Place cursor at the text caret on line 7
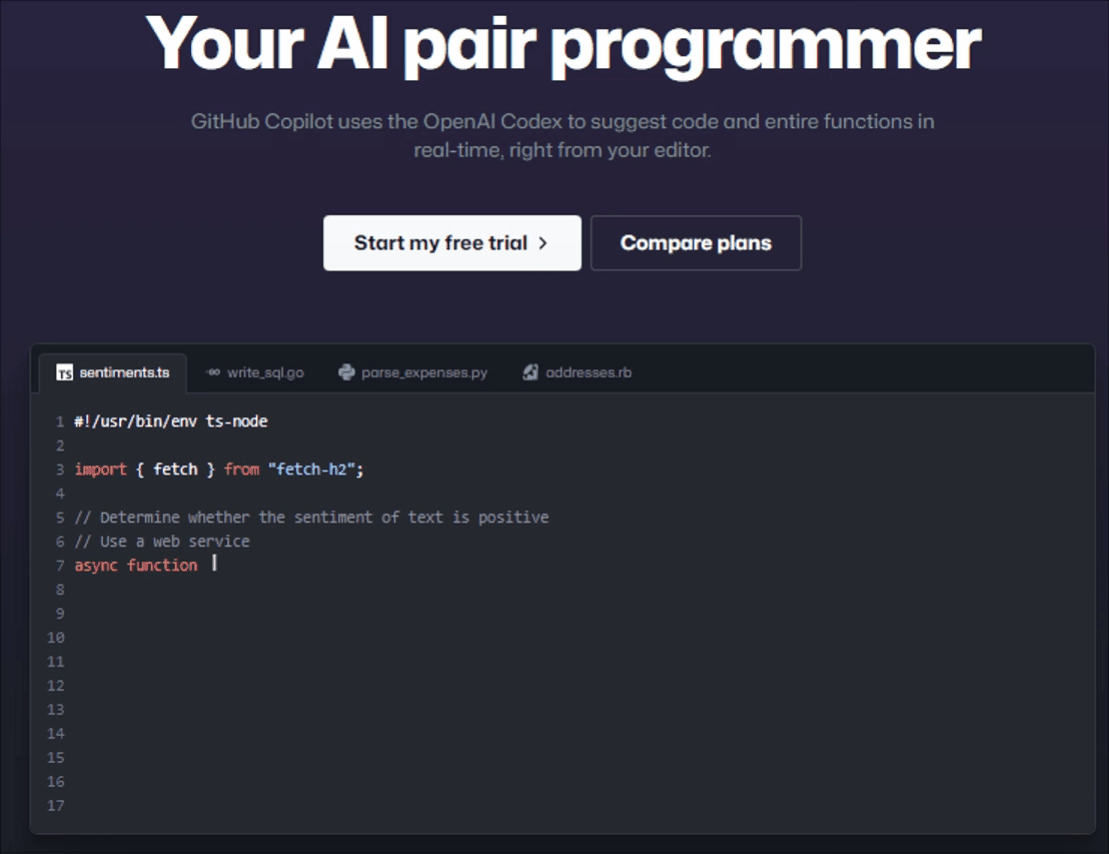 [214, 564]
